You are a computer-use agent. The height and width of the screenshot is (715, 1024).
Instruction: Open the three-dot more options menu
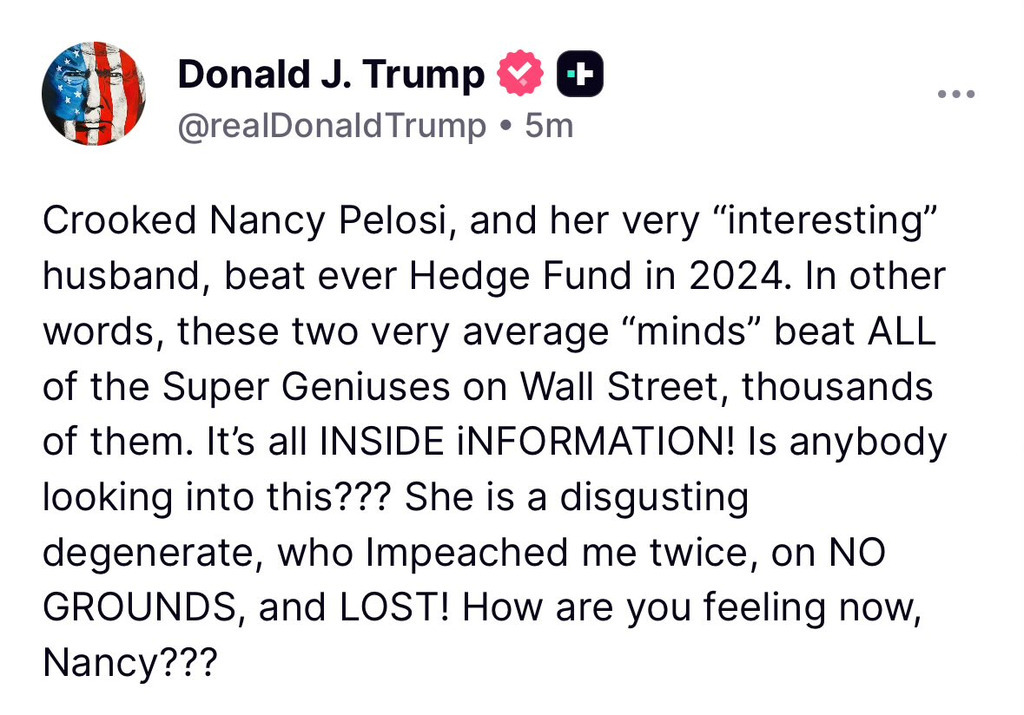point(956,95)
